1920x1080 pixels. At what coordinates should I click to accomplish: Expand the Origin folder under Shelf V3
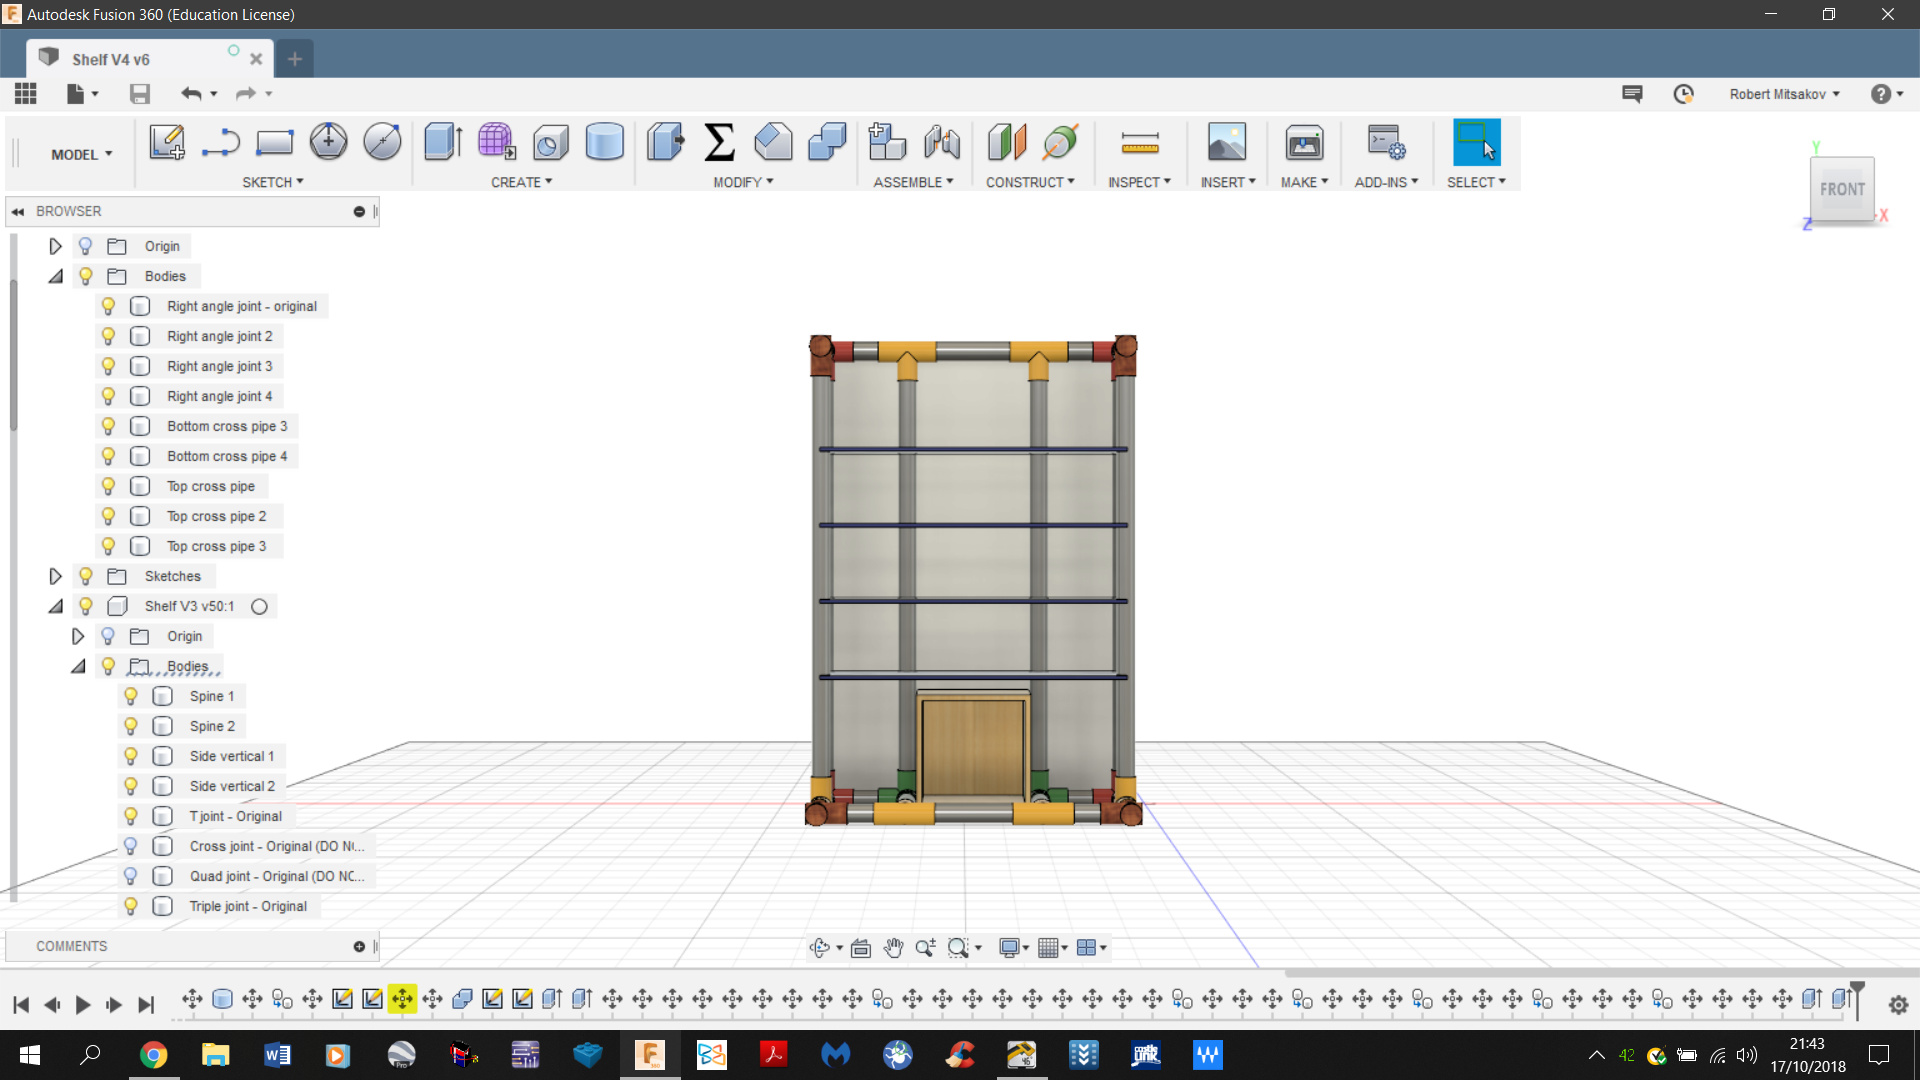click(78, 636)
